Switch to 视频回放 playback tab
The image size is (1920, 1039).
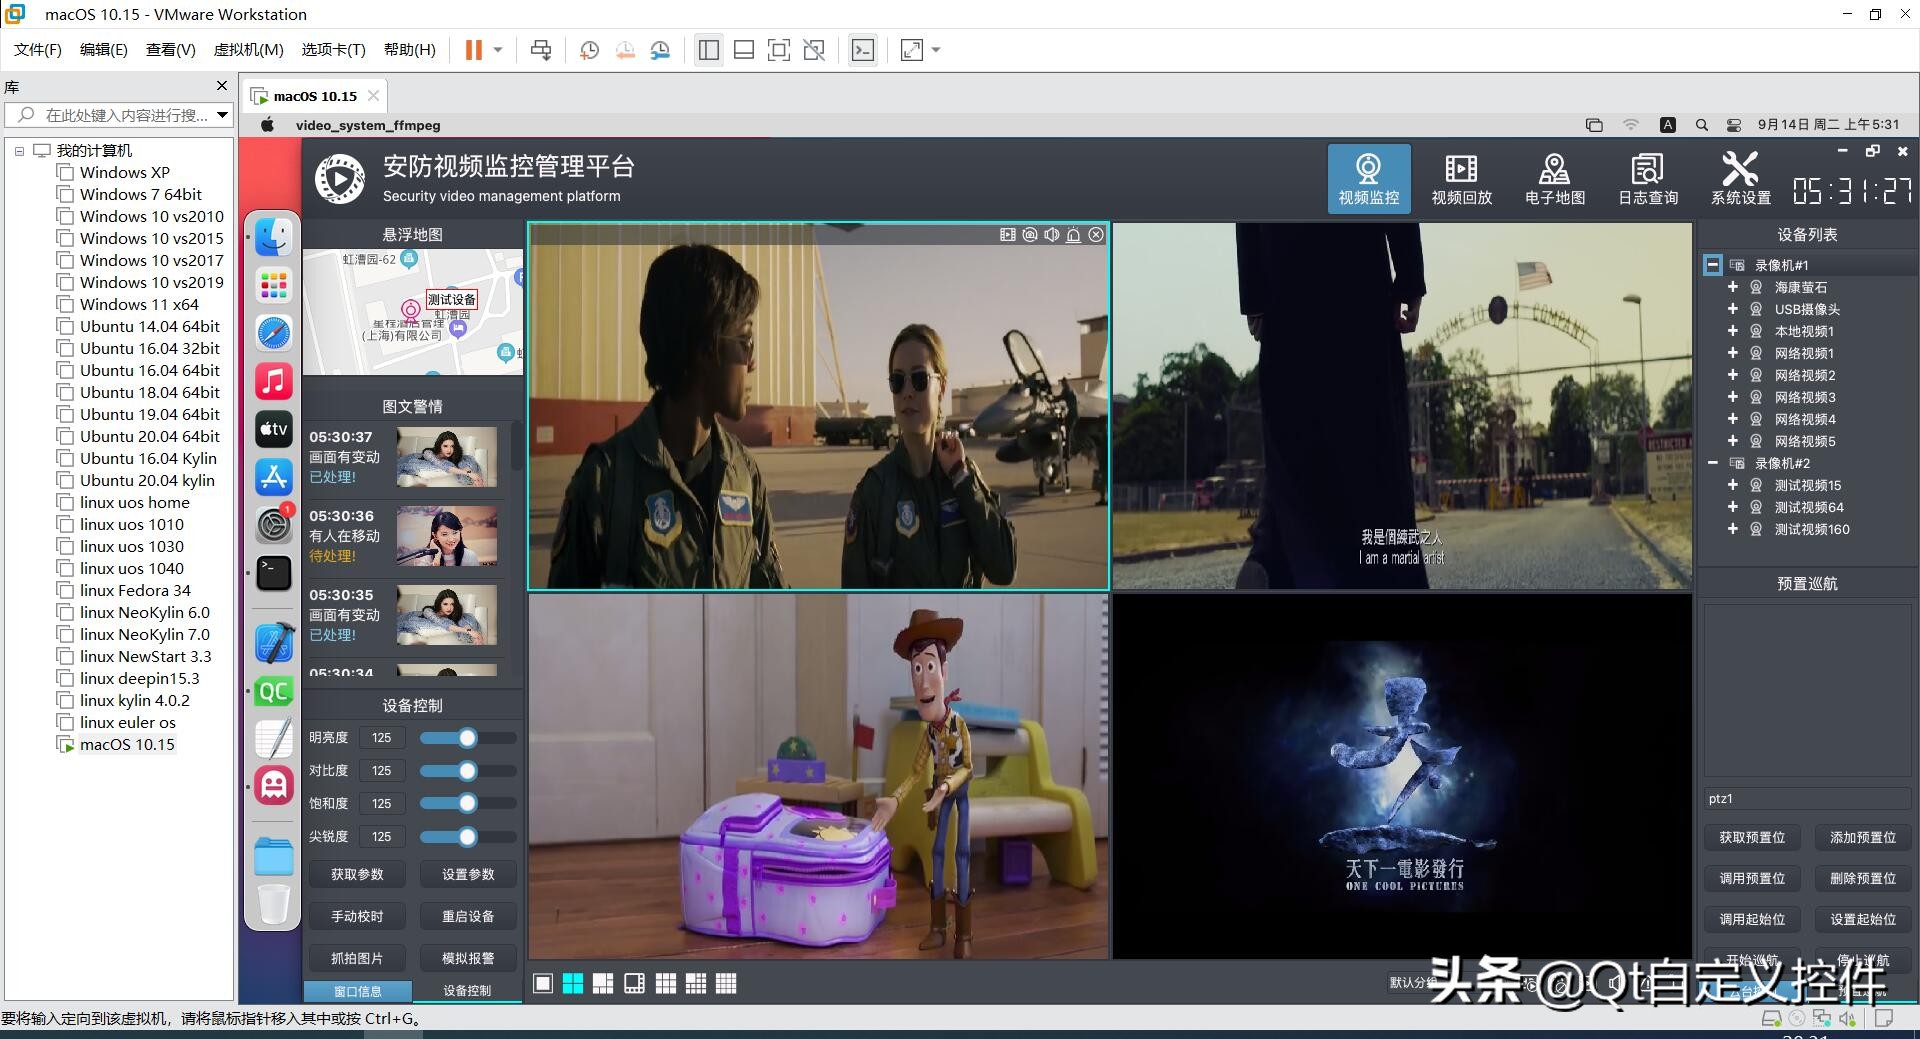tap(1460, 177)
